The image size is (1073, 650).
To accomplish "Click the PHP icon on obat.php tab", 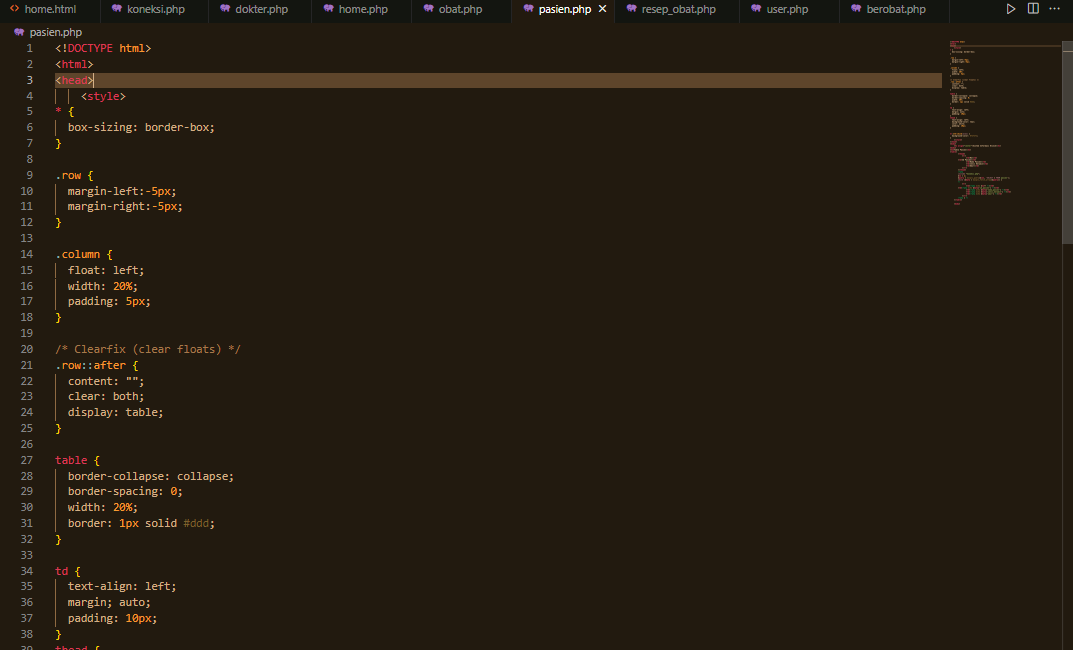I will (x=428, y=9).
